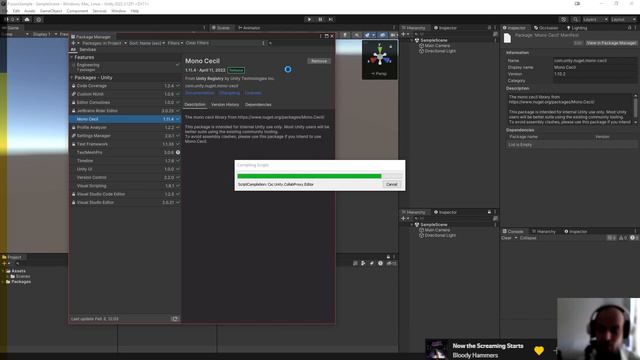Select the Version Control package
Image resolution: width=640 pixels, height=360 pixels.
[125, 178]
